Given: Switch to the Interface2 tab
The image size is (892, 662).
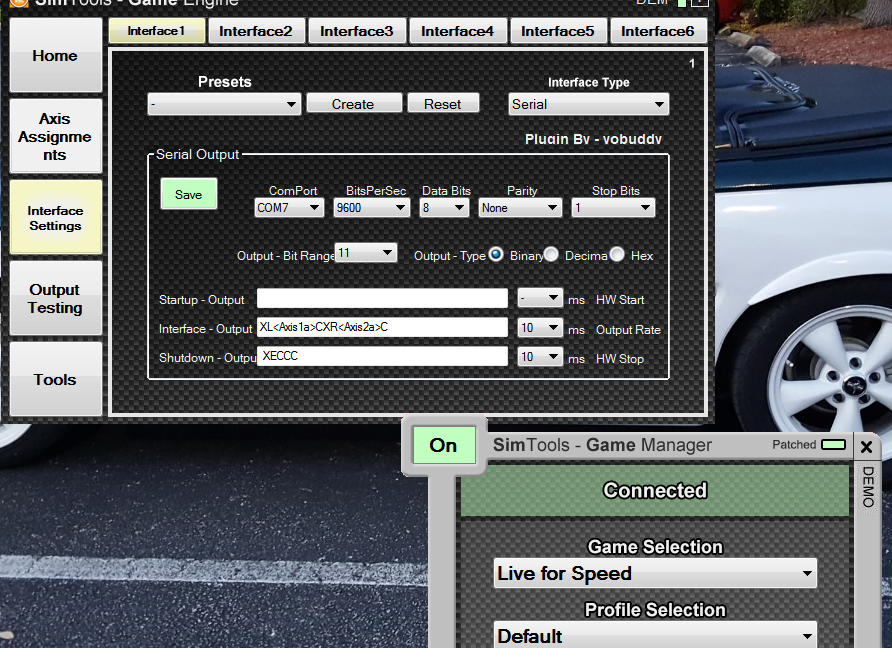Looking at the screenshot, I should (256, 31).
